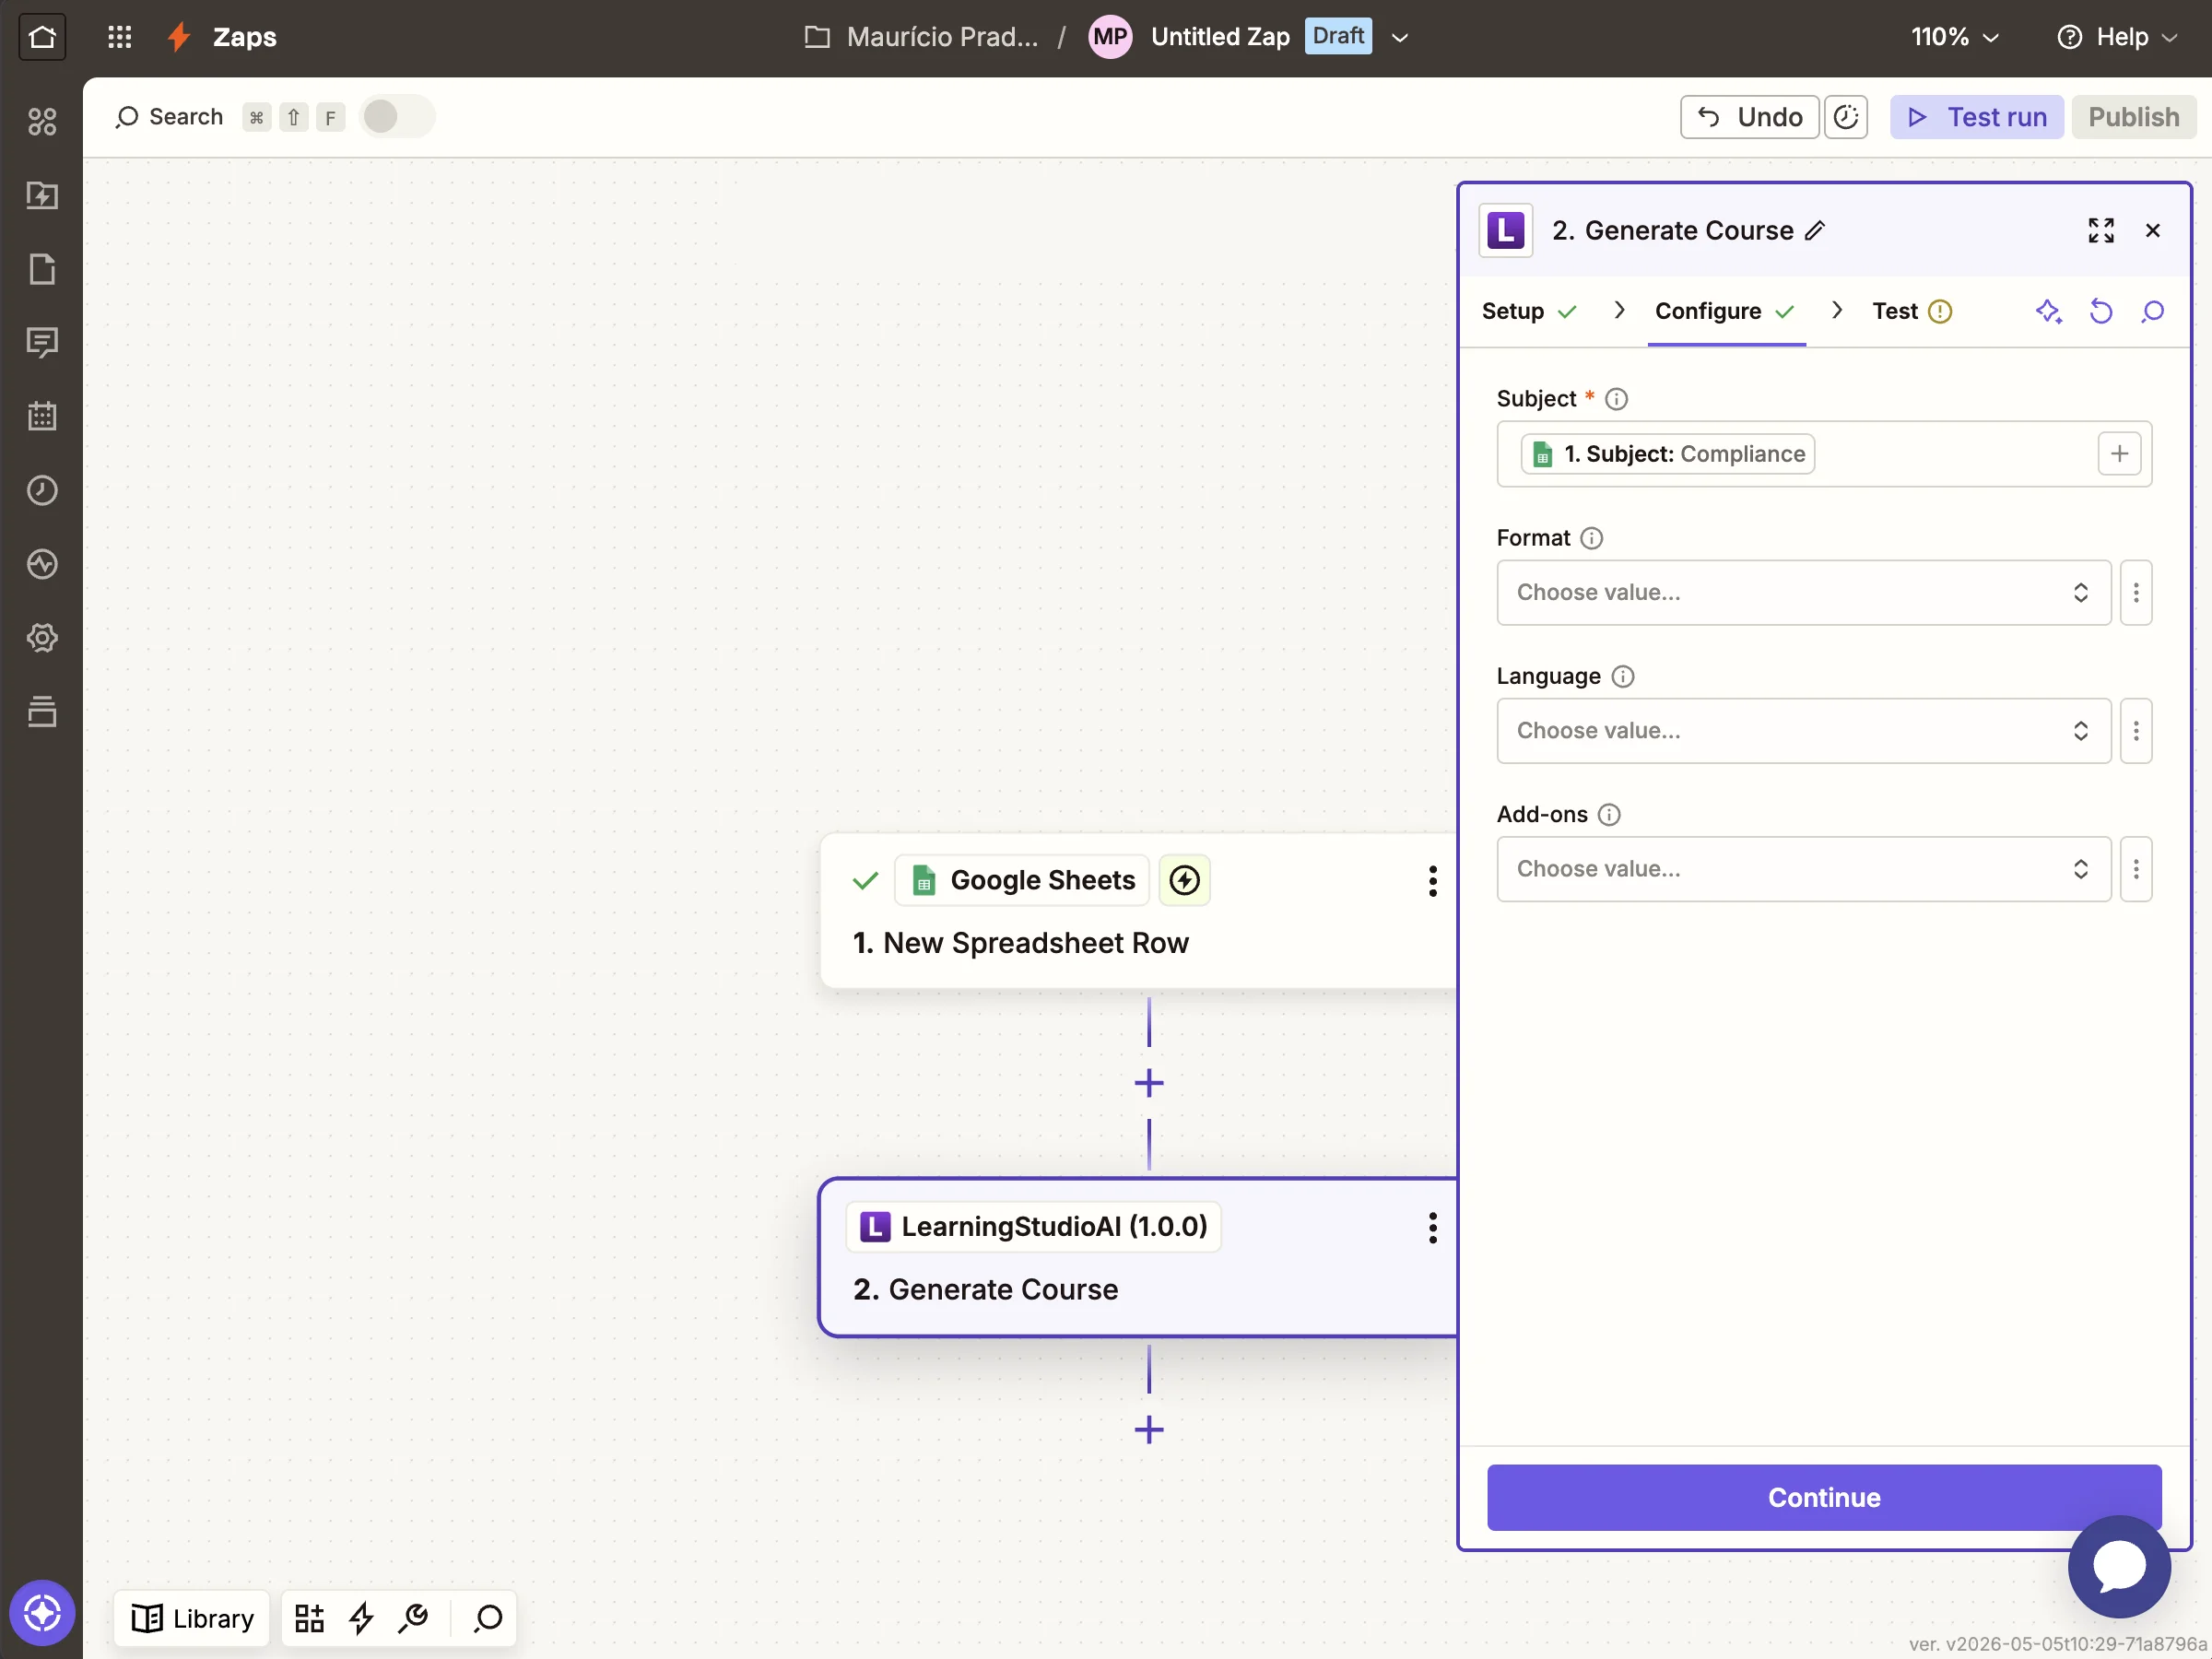Open the 110% zoom dropdown
This screenshot has width=2212, height=1659.
pos(1954,37)
